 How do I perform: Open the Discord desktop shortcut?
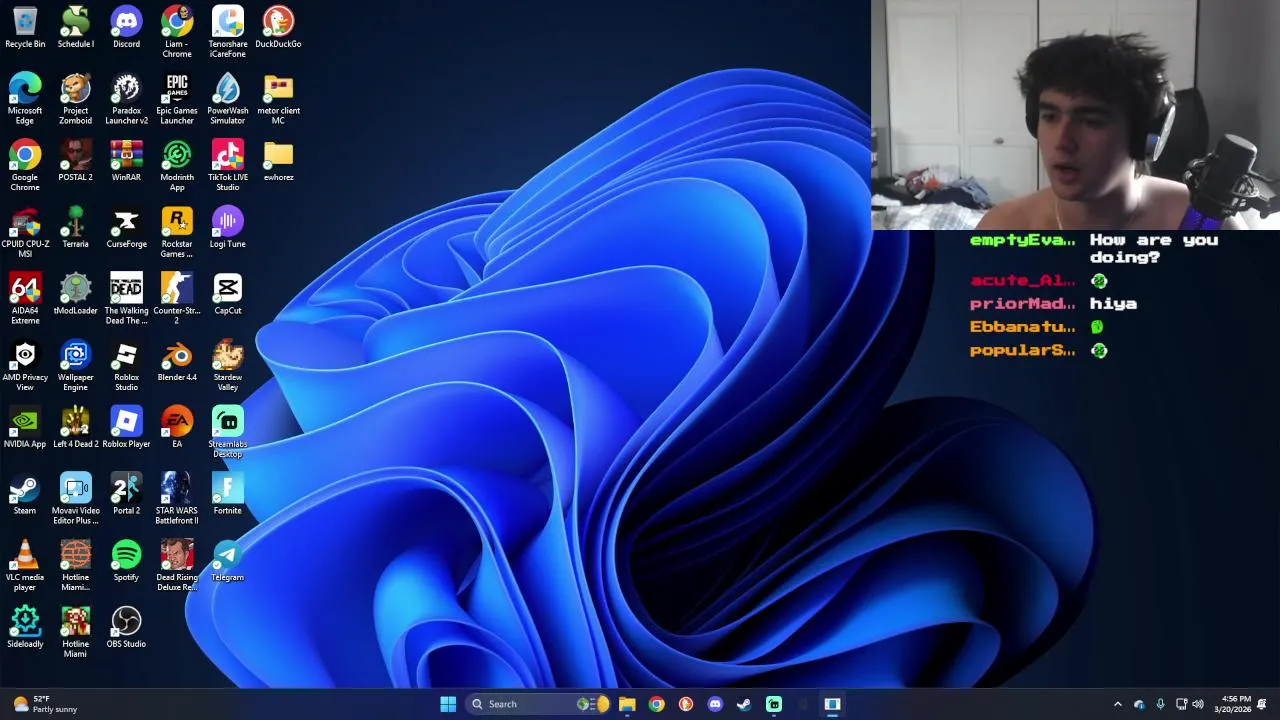(126, 27)
